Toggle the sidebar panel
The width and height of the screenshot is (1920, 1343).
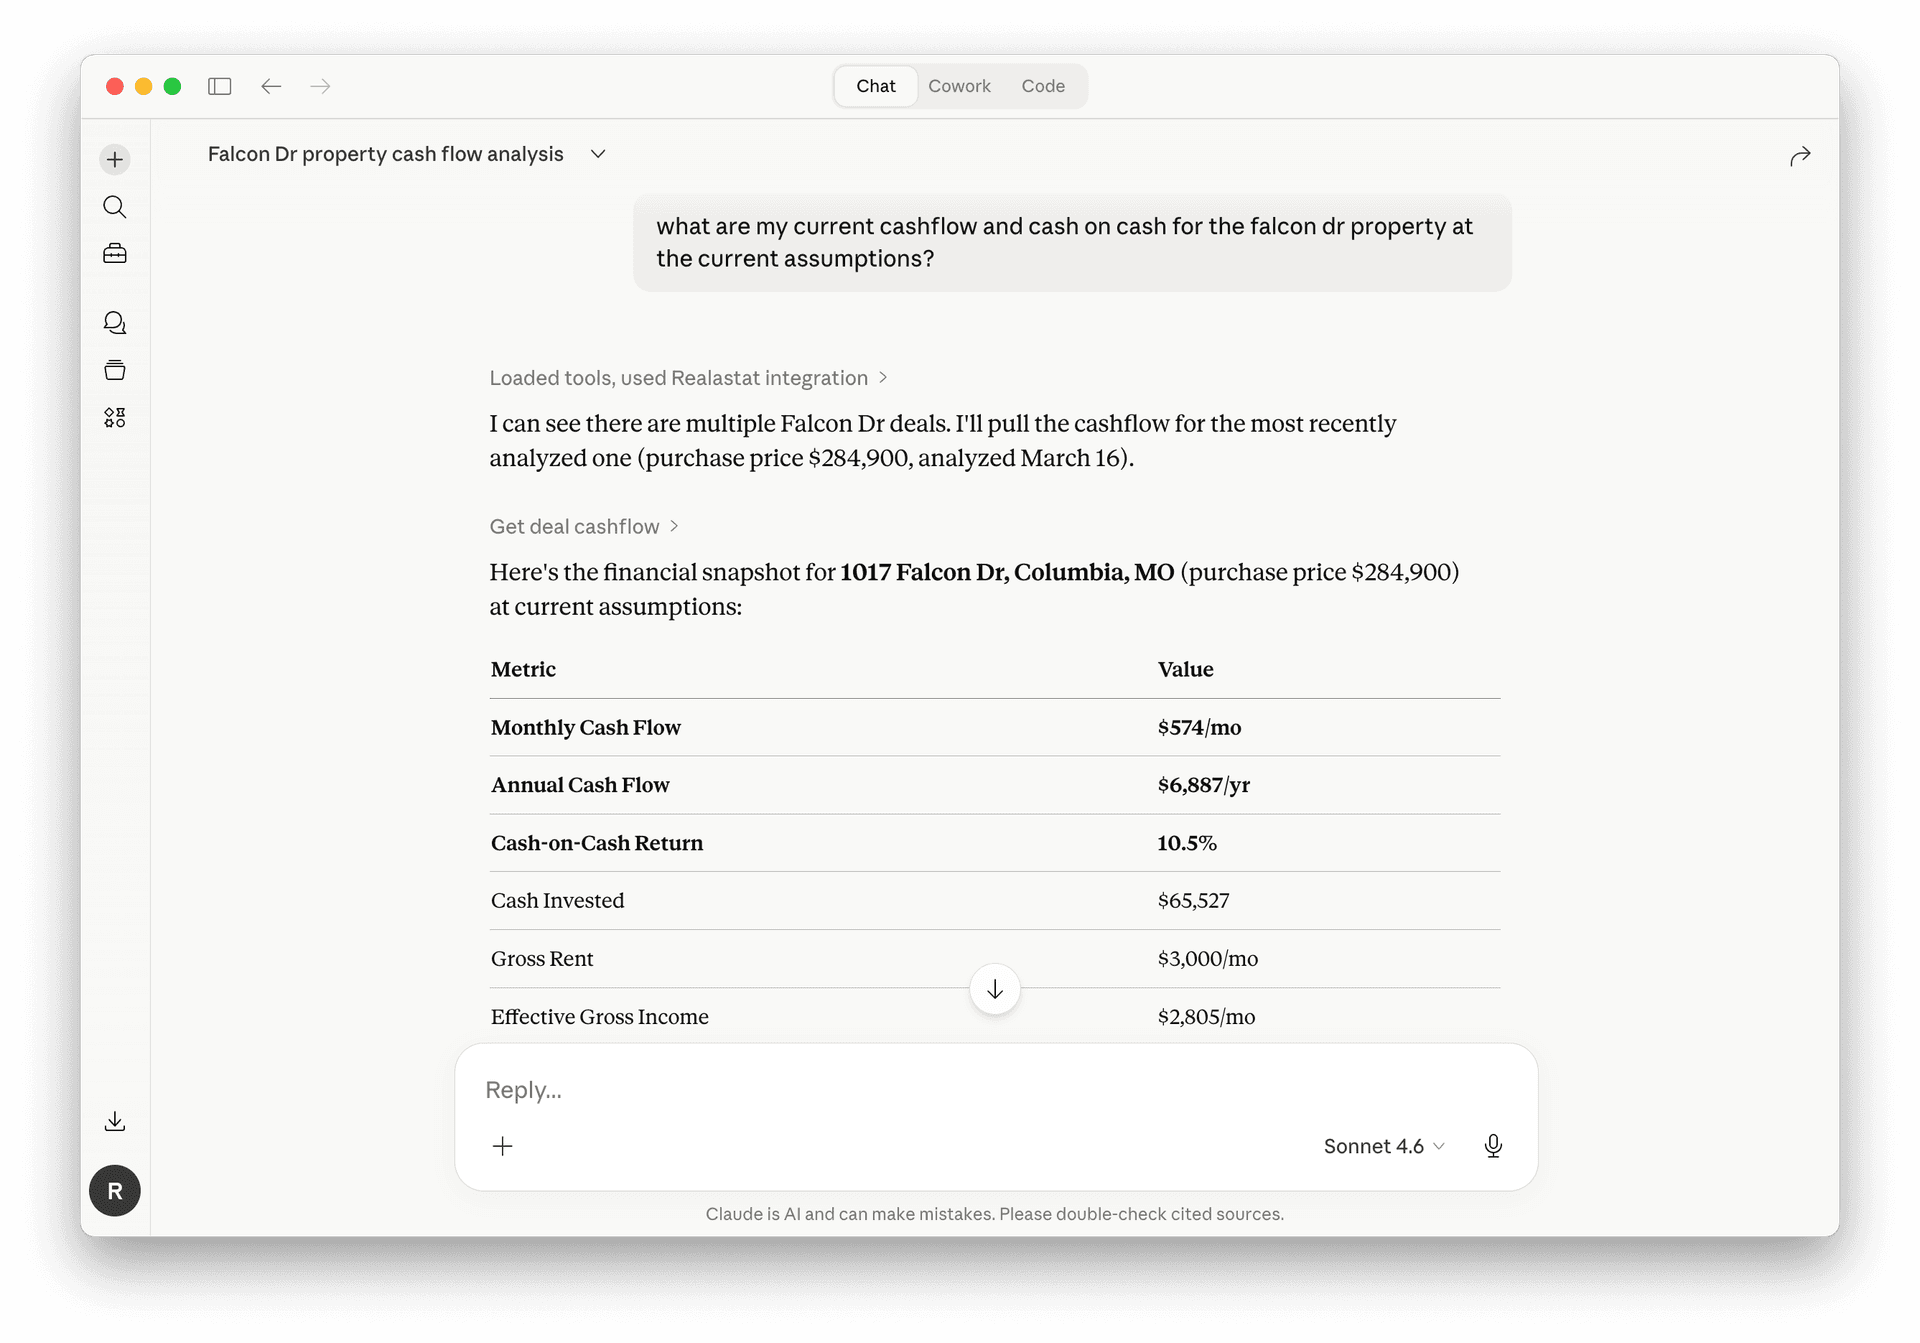(x=220, y=87)
